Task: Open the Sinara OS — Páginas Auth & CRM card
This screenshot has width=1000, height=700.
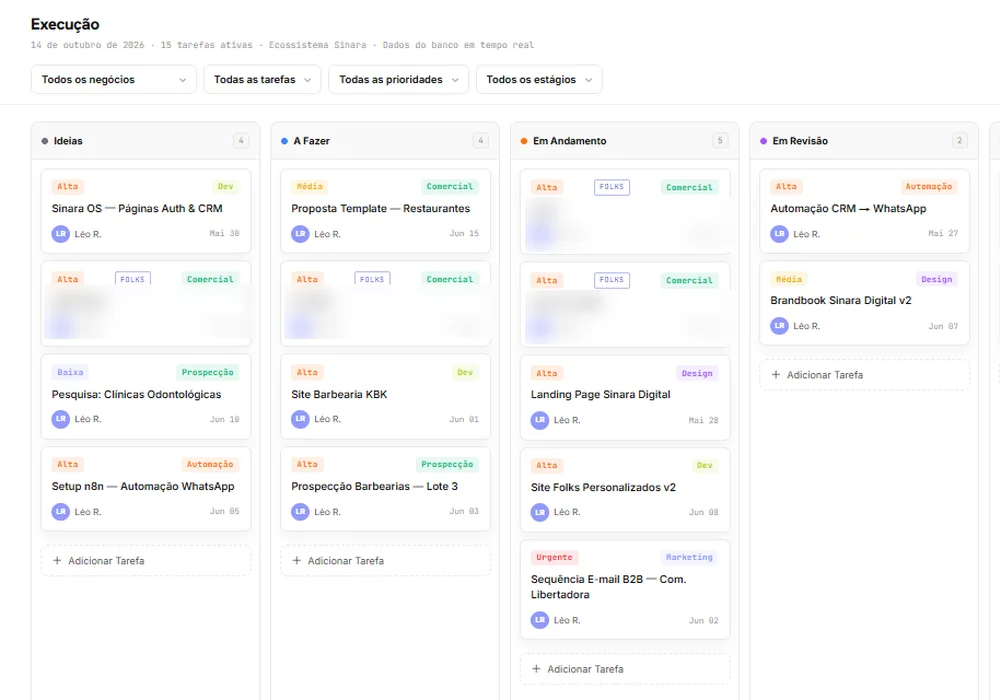Action: 146,211
